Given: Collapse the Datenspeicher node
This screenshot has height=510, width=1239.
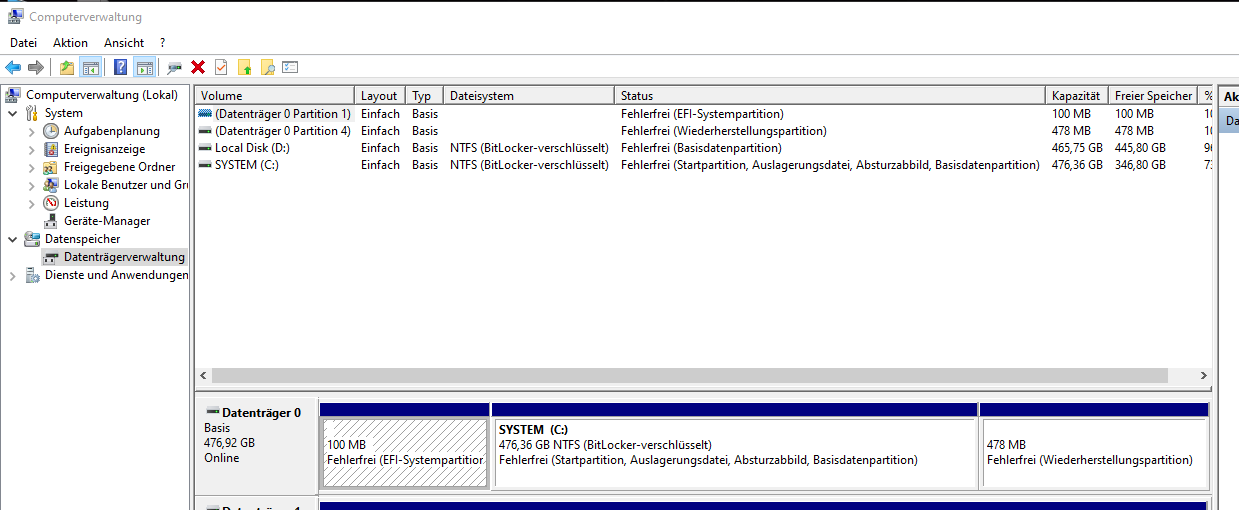Looking at the screenshot, I should coord(12,239).
